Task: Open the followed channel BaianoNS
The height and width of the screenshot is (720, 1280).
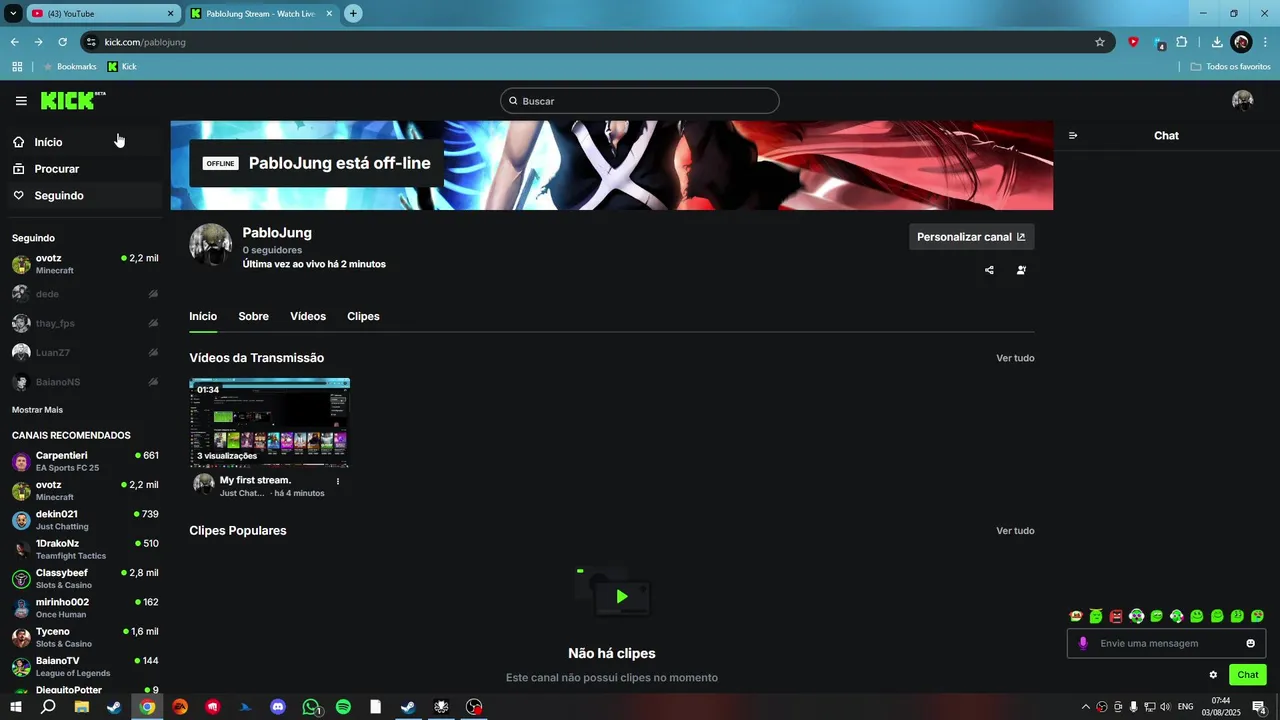Action: click(86, 382)
